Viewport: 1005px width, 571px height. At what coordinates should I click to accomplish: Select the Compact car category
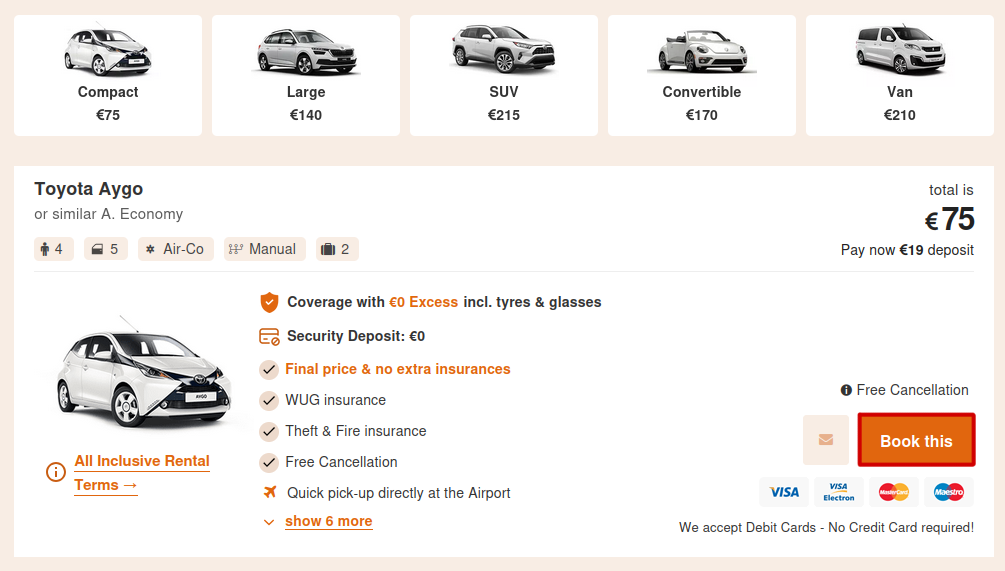[108, 75]
